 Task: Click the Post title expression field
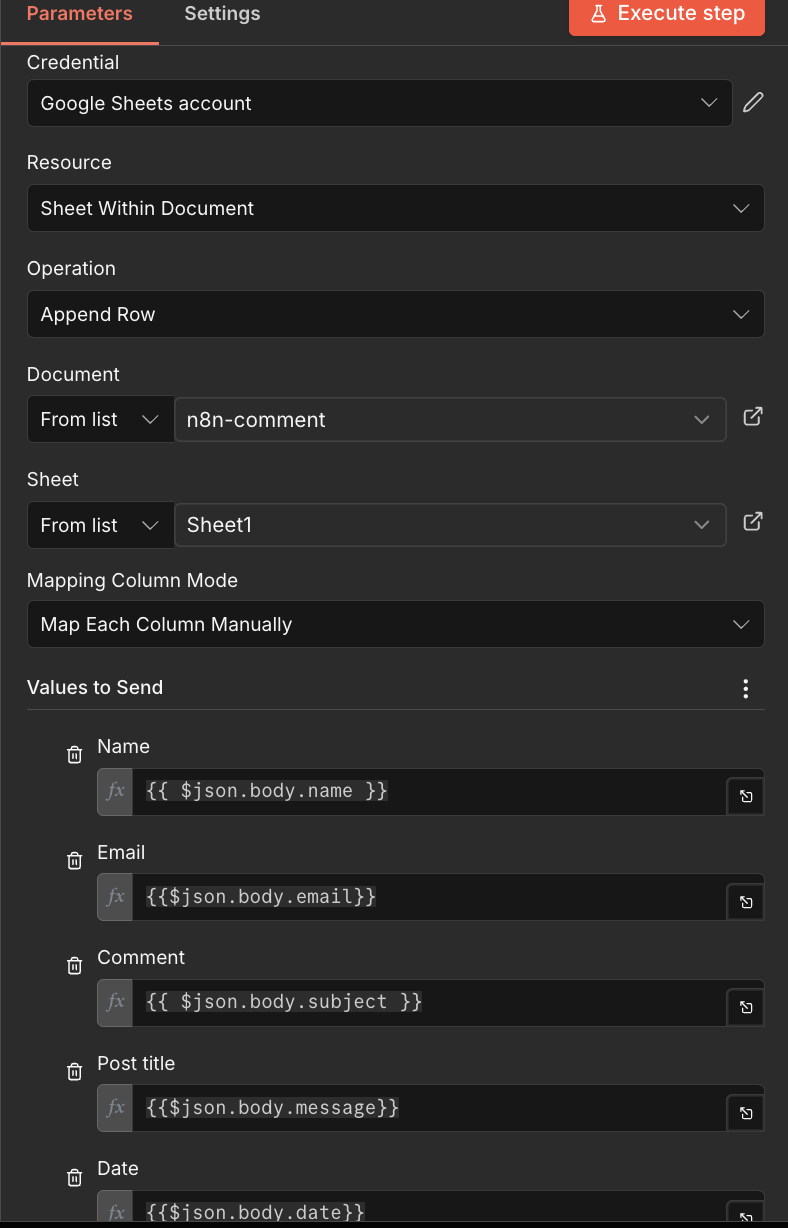tap(428, 1108)
